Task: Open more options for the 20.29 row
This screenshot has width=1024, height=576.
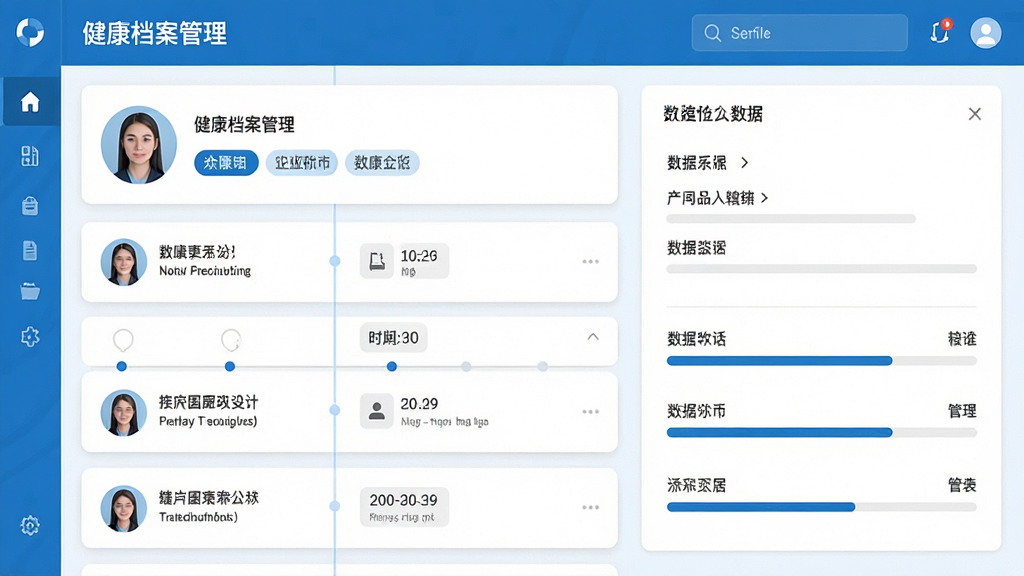Action: 590,411
